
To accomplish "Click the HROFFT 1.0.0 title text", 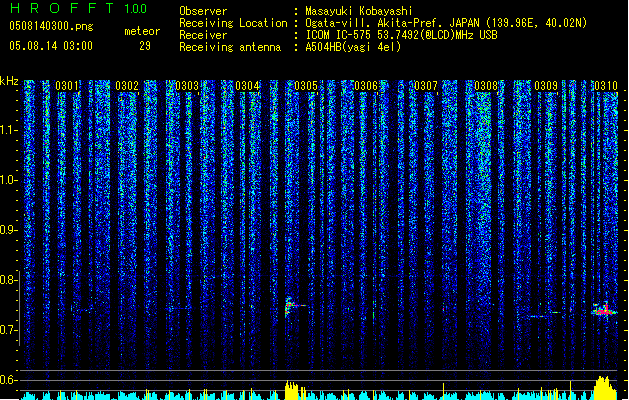I will point(78,8).
